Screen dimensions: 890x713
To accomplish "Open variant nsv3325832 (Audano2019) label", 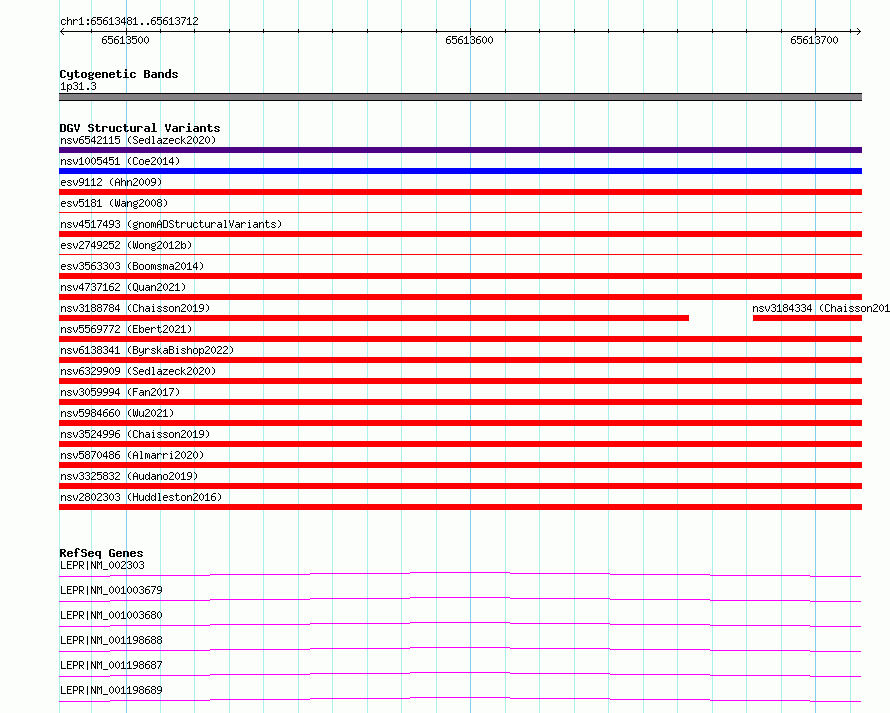I will coord(129,476).
